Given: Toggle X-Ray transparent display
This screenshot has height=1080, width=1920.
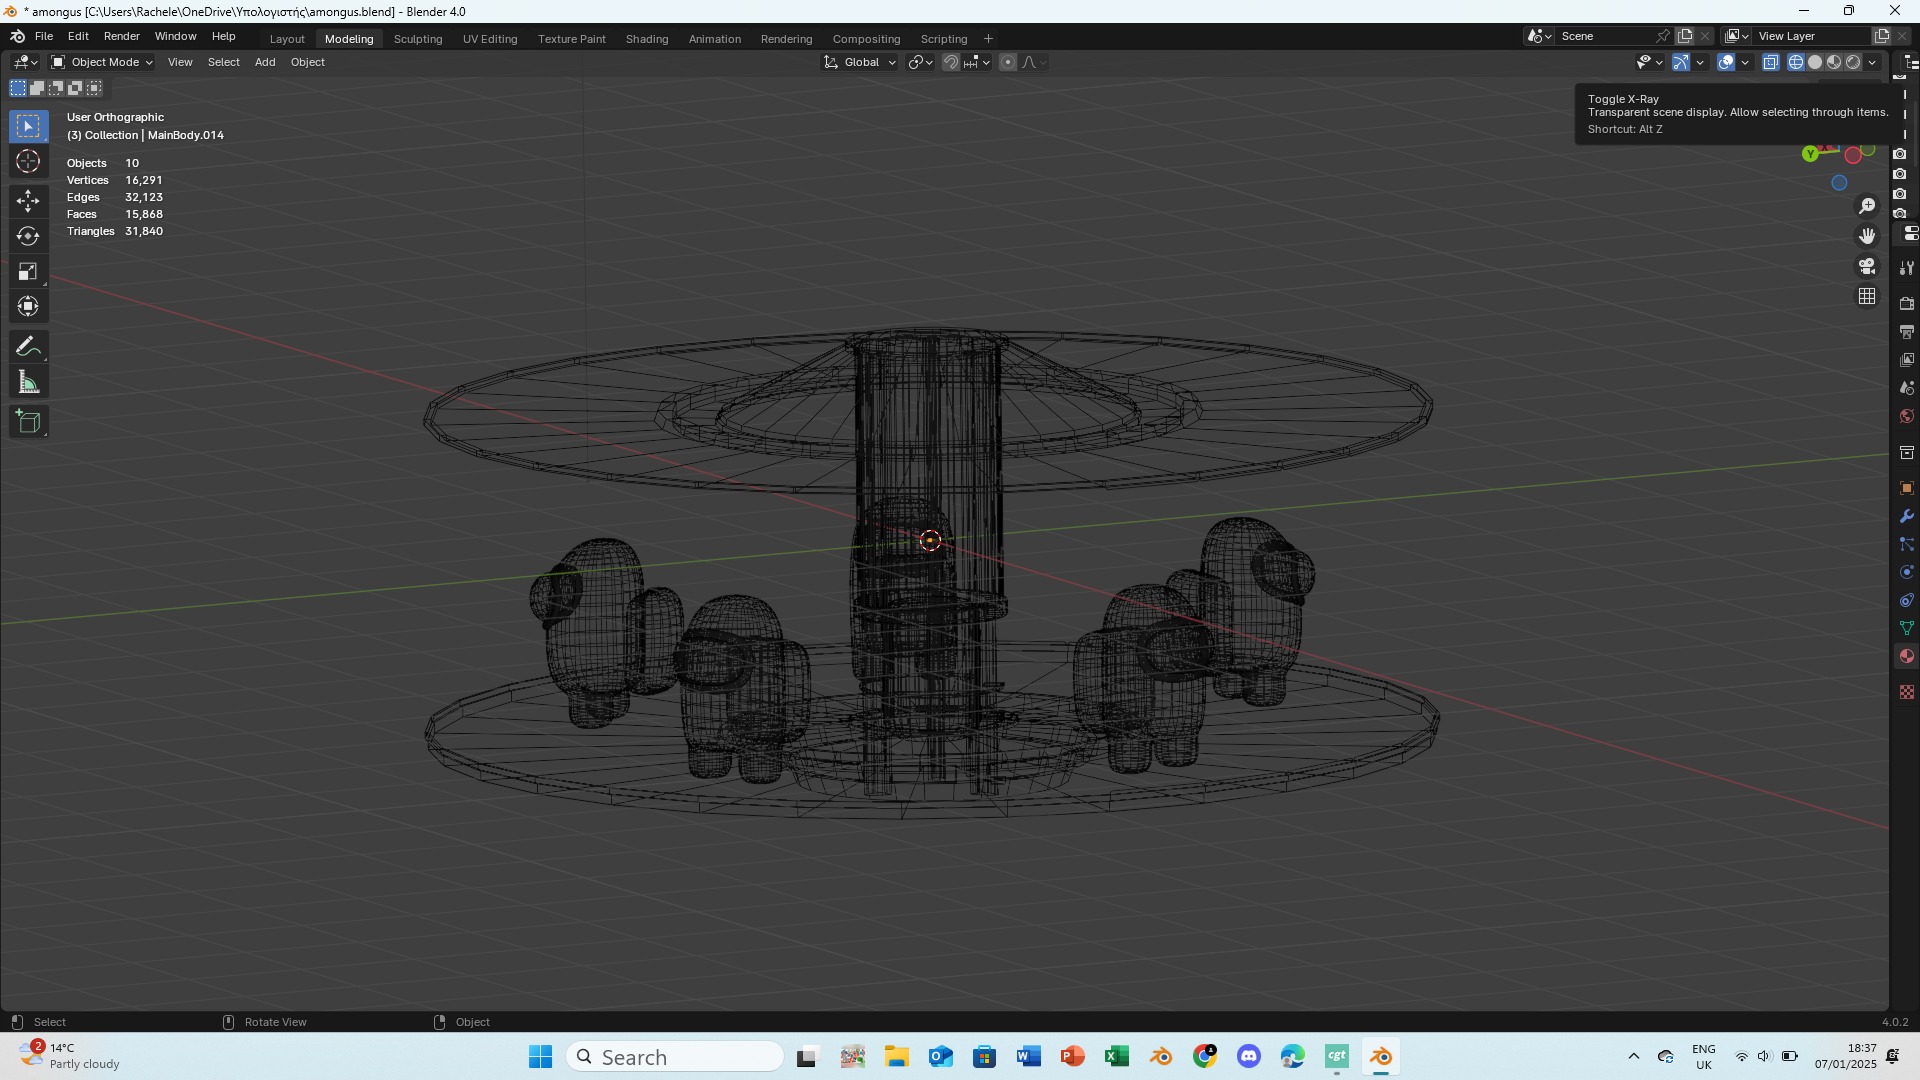Looking at the screenshot, I should [1770, 62].
